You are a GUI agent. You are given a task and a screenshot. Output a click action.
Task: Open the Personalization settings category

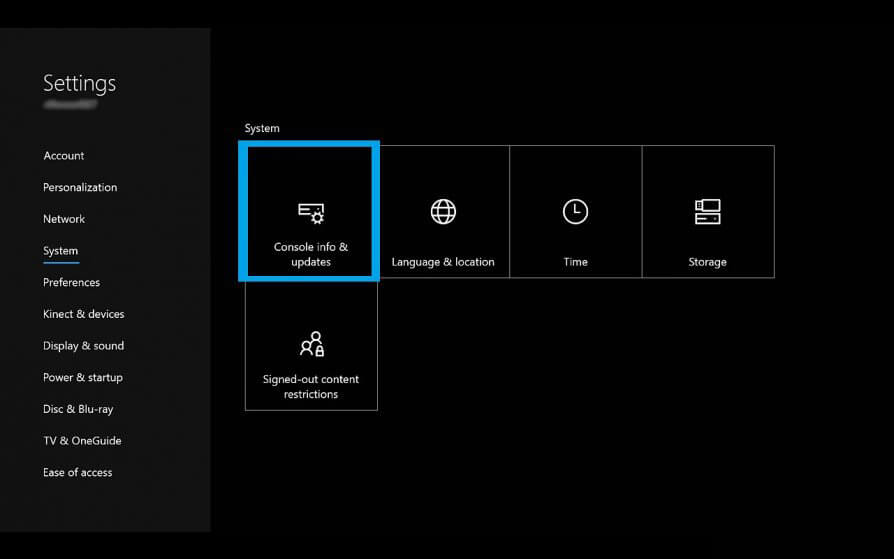click(80, 187)
